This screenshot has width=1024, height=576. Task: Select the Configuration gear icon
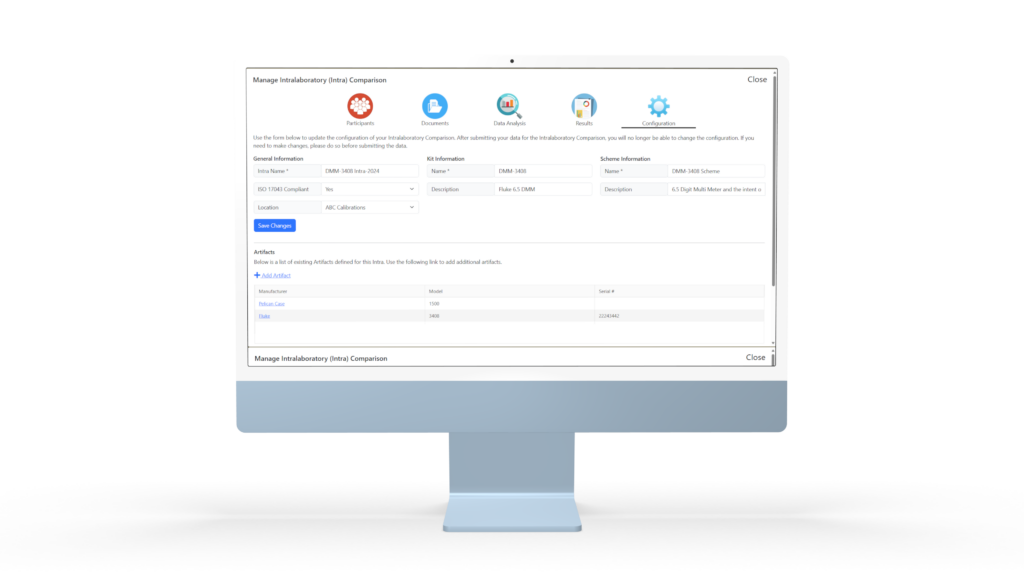click(658, 105)
